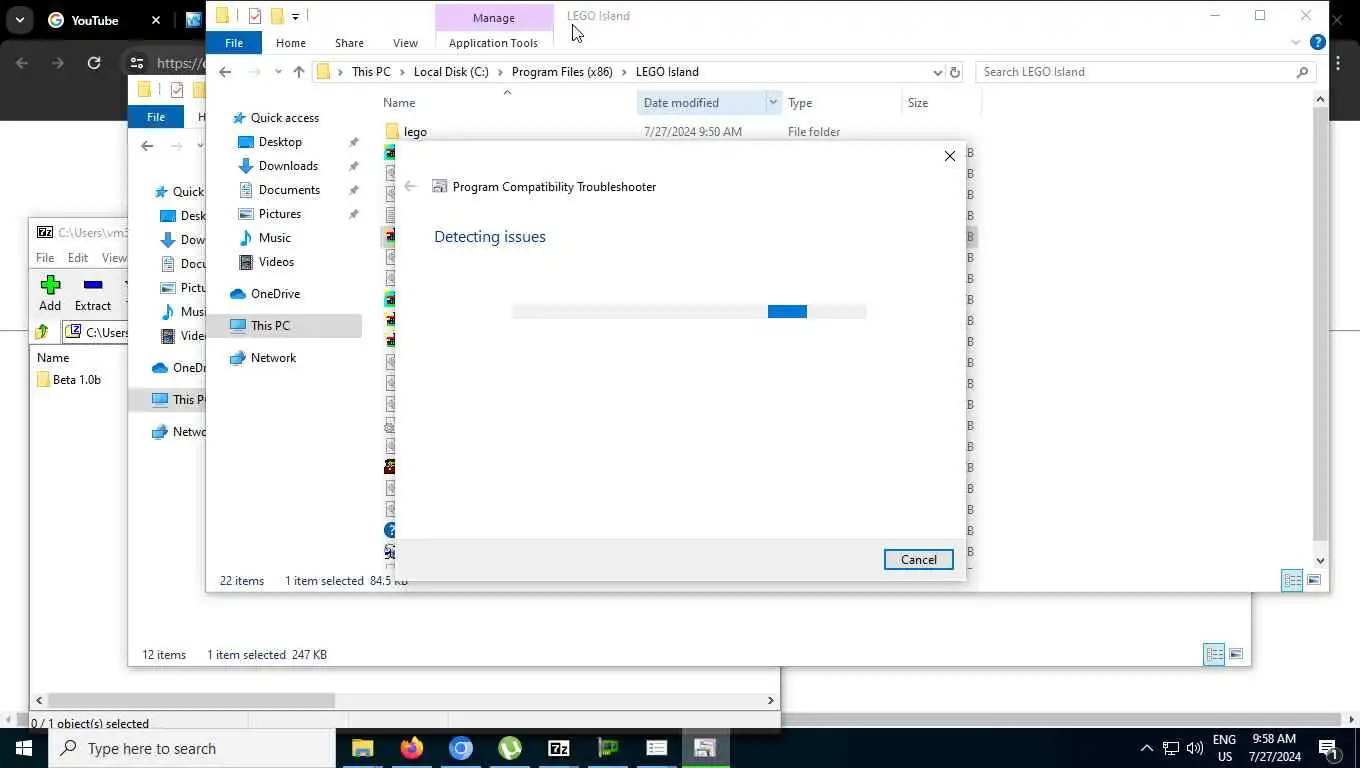Image resolution: width=1360 pixels, height=768 pixels.
Task: Click 7-Zip up-folder icon
Action: [x=42, y=332]
